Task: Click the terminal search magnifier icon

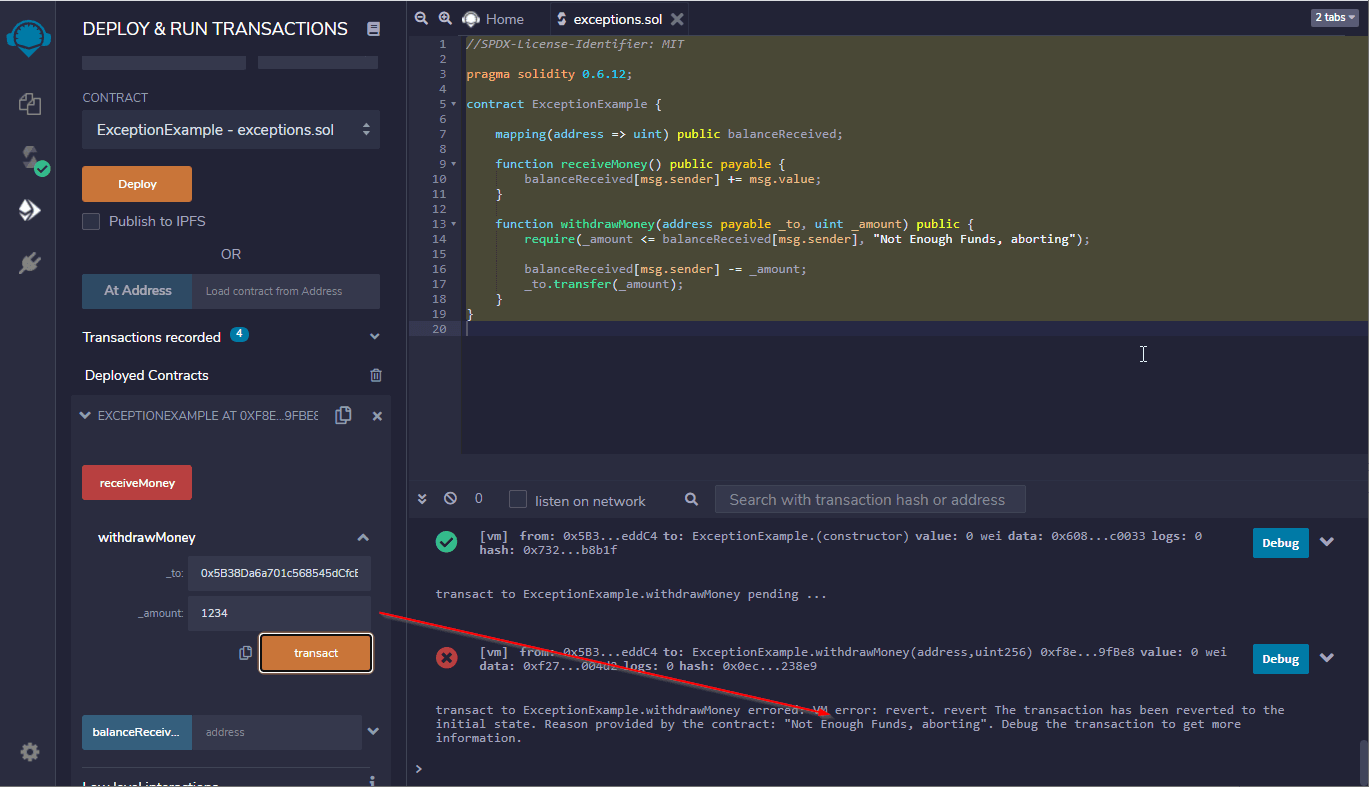Action: pyautogui.click(x=692, y=499)
